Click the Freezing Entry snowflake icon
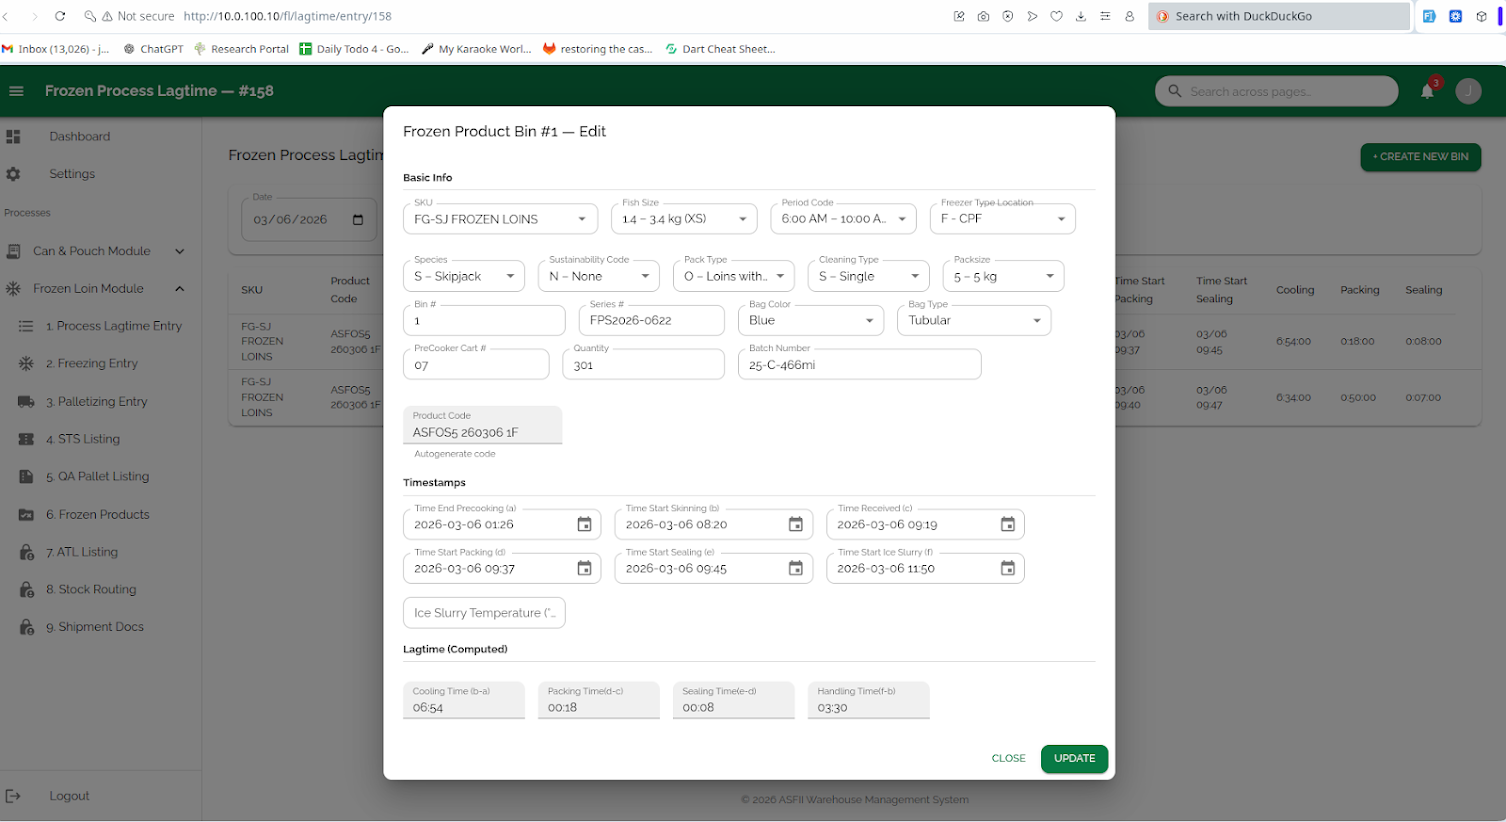This screenshot has width=1506, height=822. [26, 364]
